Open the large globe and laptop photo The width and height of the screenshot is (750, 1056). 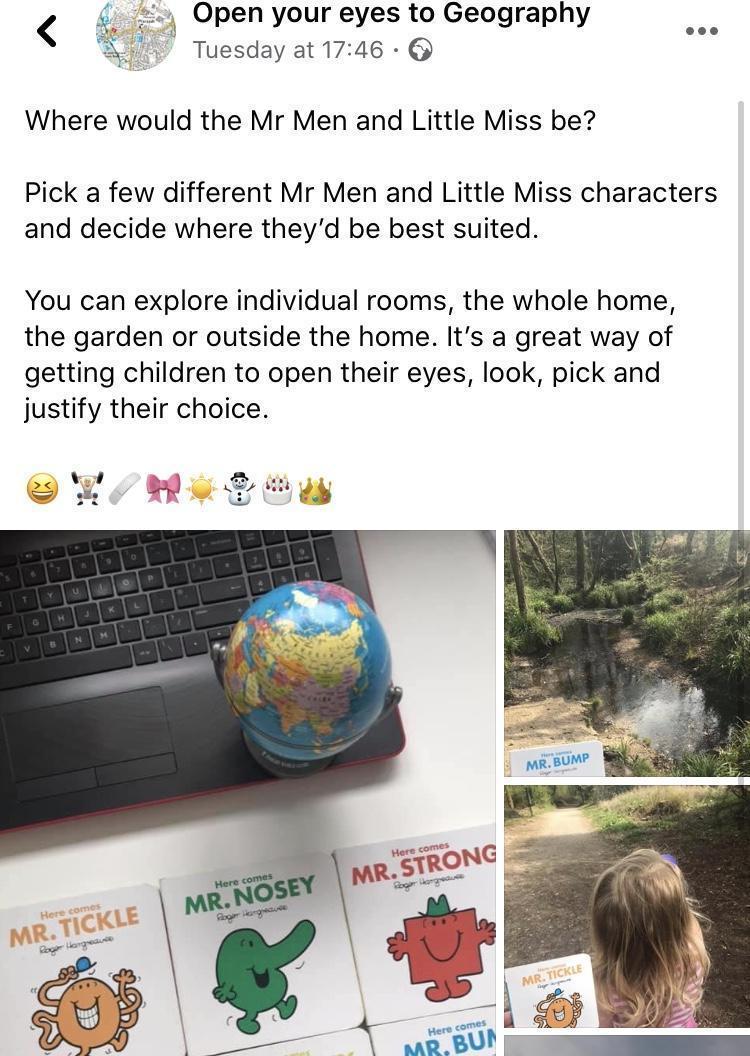click(248, 793)
